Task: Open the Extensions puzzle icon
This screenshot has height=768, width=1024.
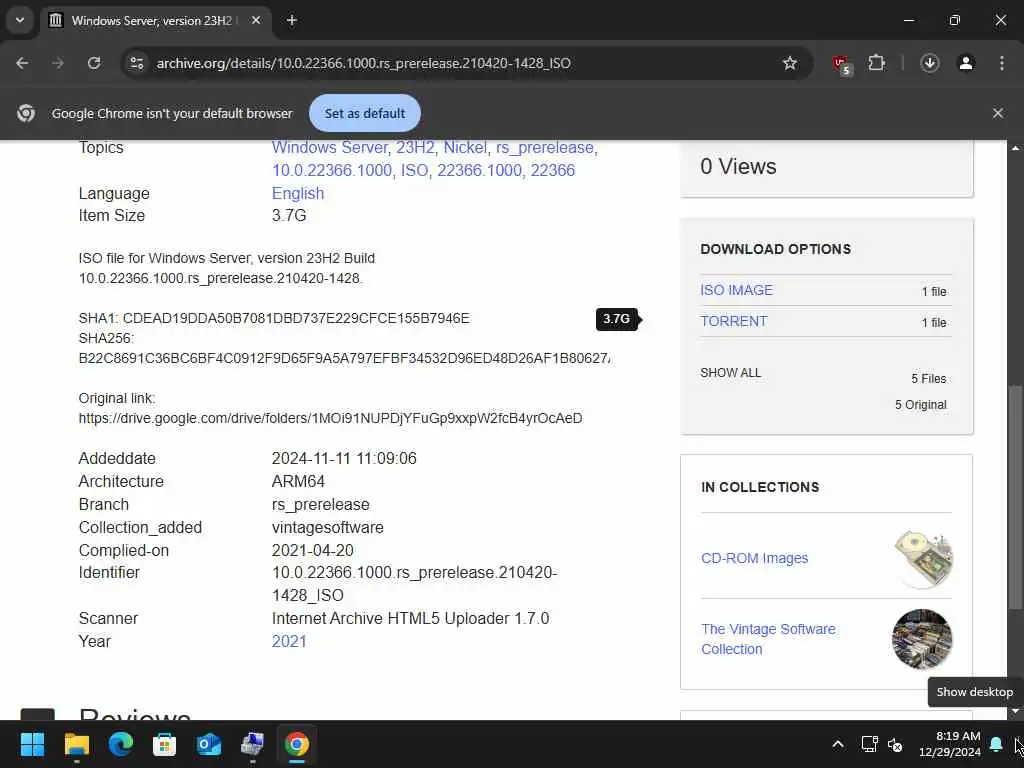Action: click(x=876, y=63)
